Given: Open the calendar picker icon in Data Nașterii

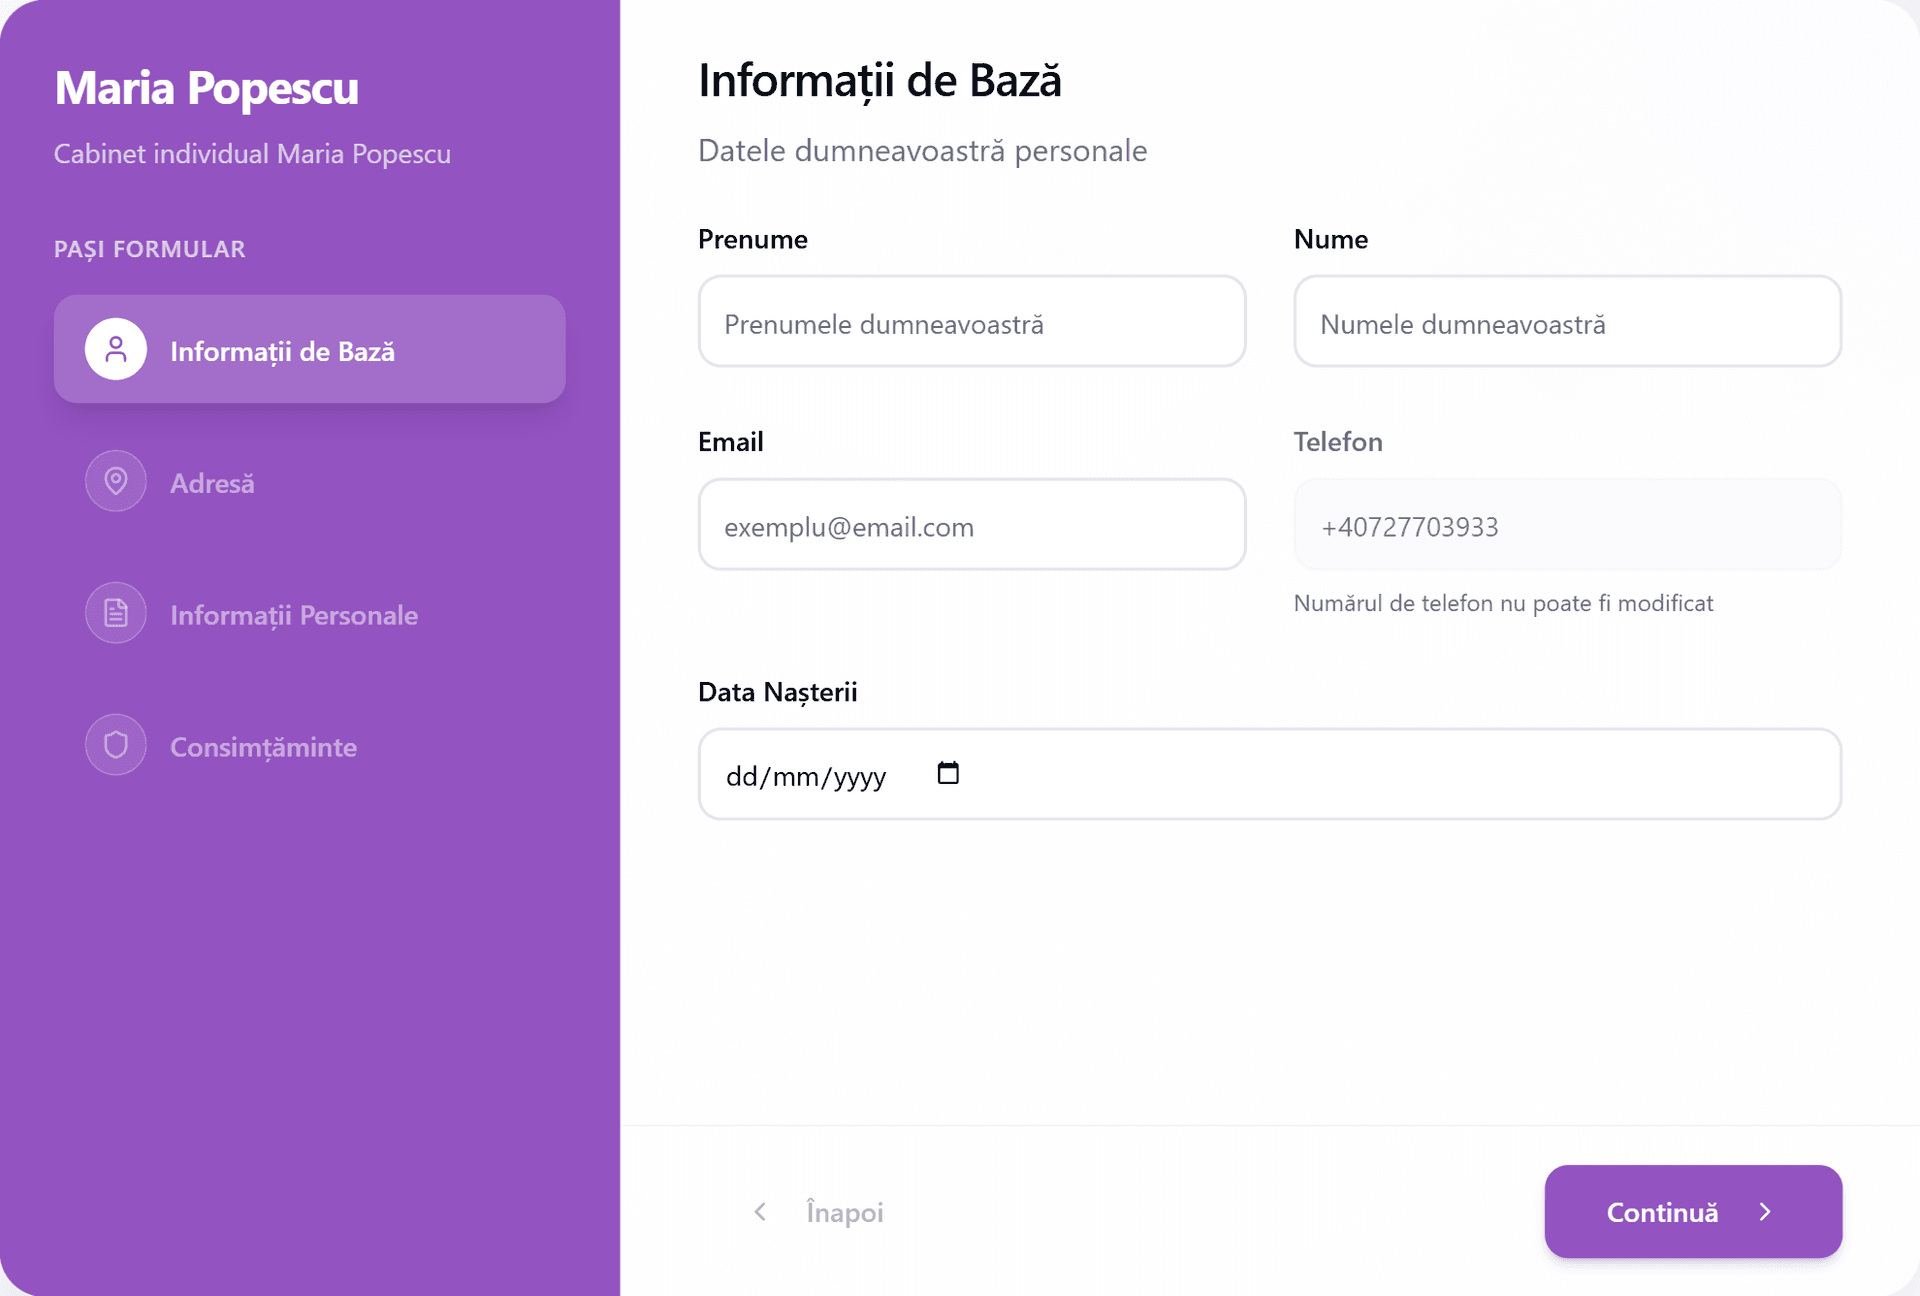Looking at the screenshot, I should (948, 773).
